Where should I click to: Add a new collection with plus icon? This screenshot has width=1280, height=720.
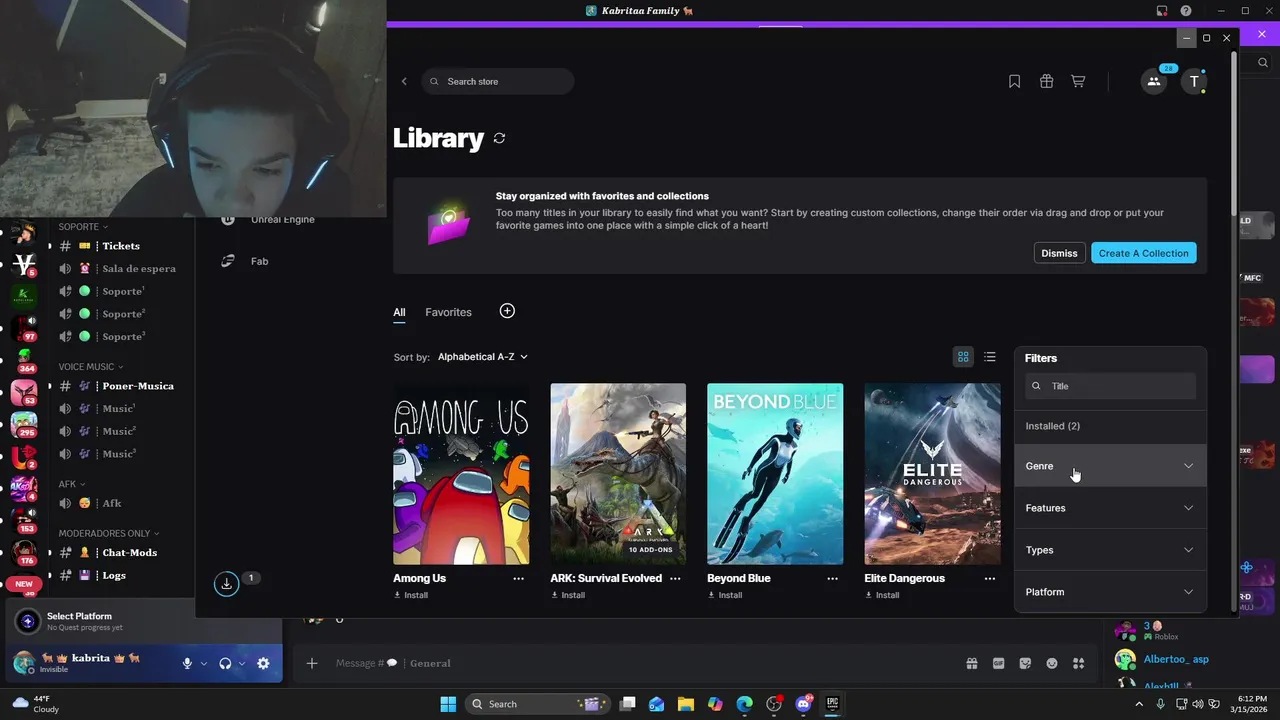pos(507,311)
